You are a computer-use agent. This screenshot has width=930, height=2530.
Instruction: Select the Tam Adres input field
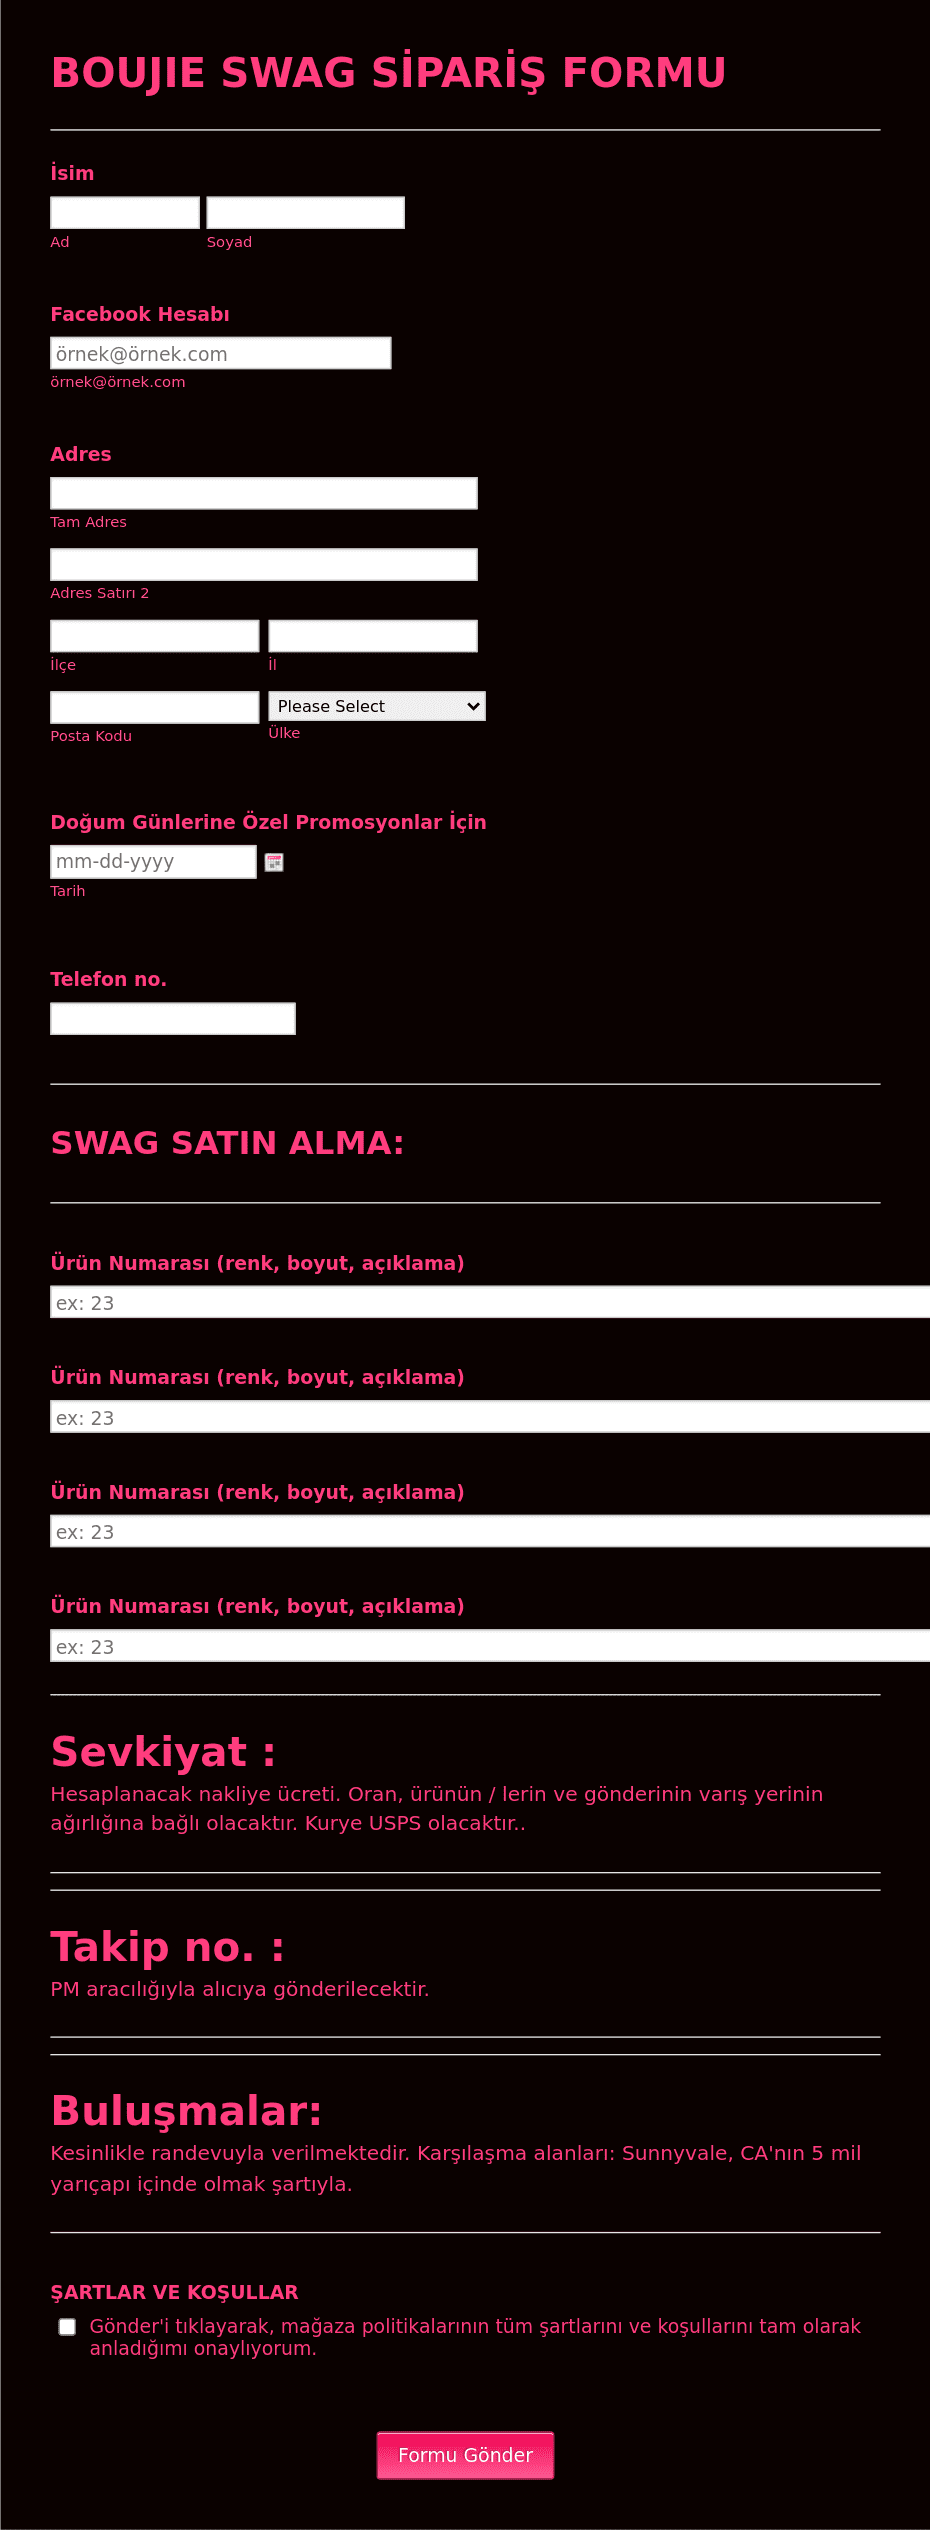point(264,493)
